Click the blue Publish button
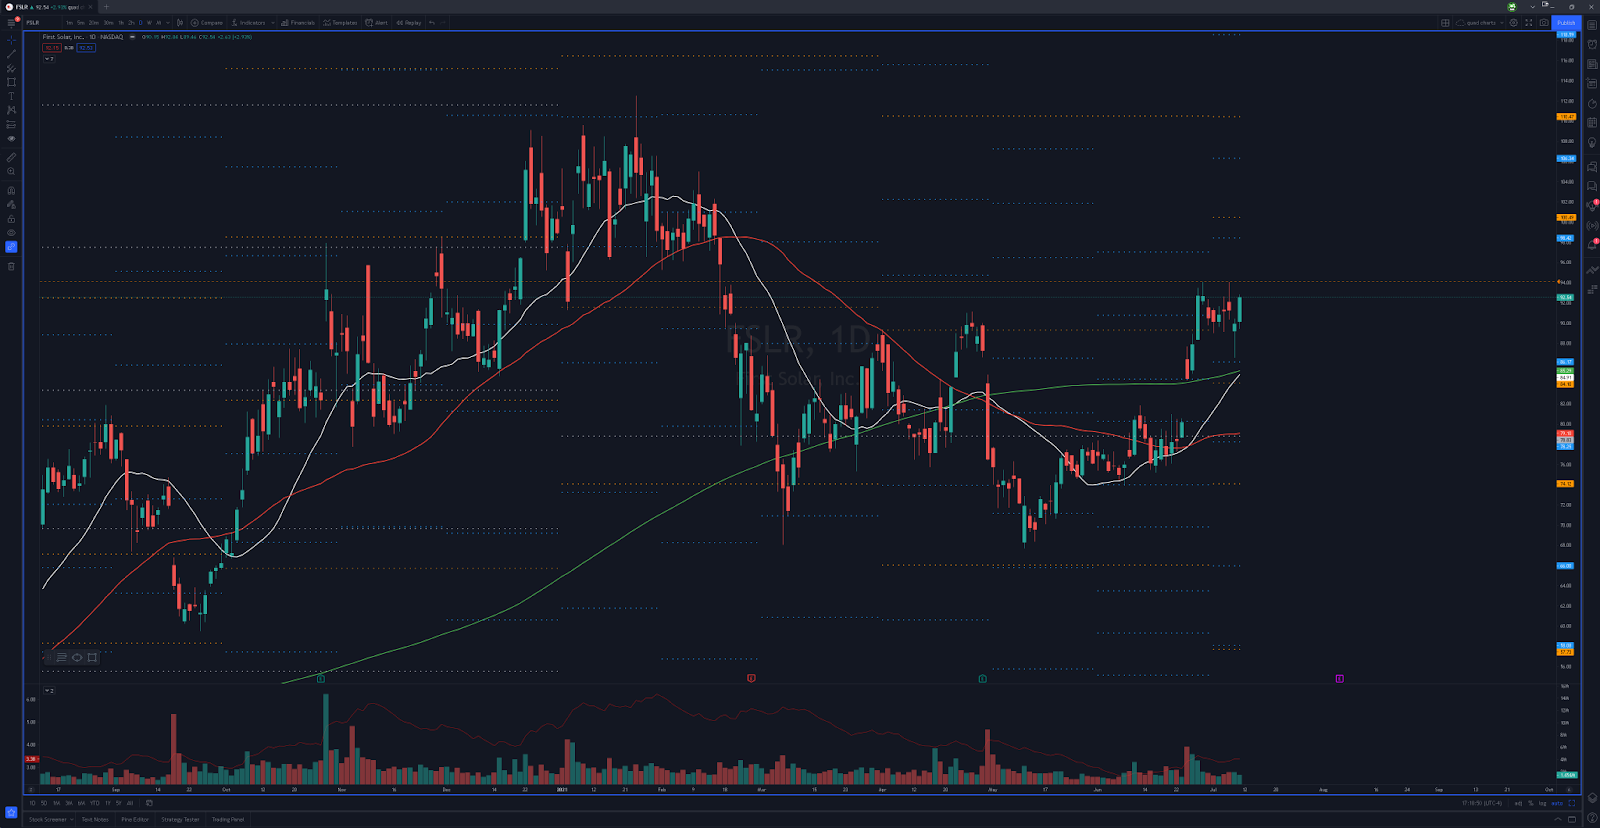 (1566, 22)
